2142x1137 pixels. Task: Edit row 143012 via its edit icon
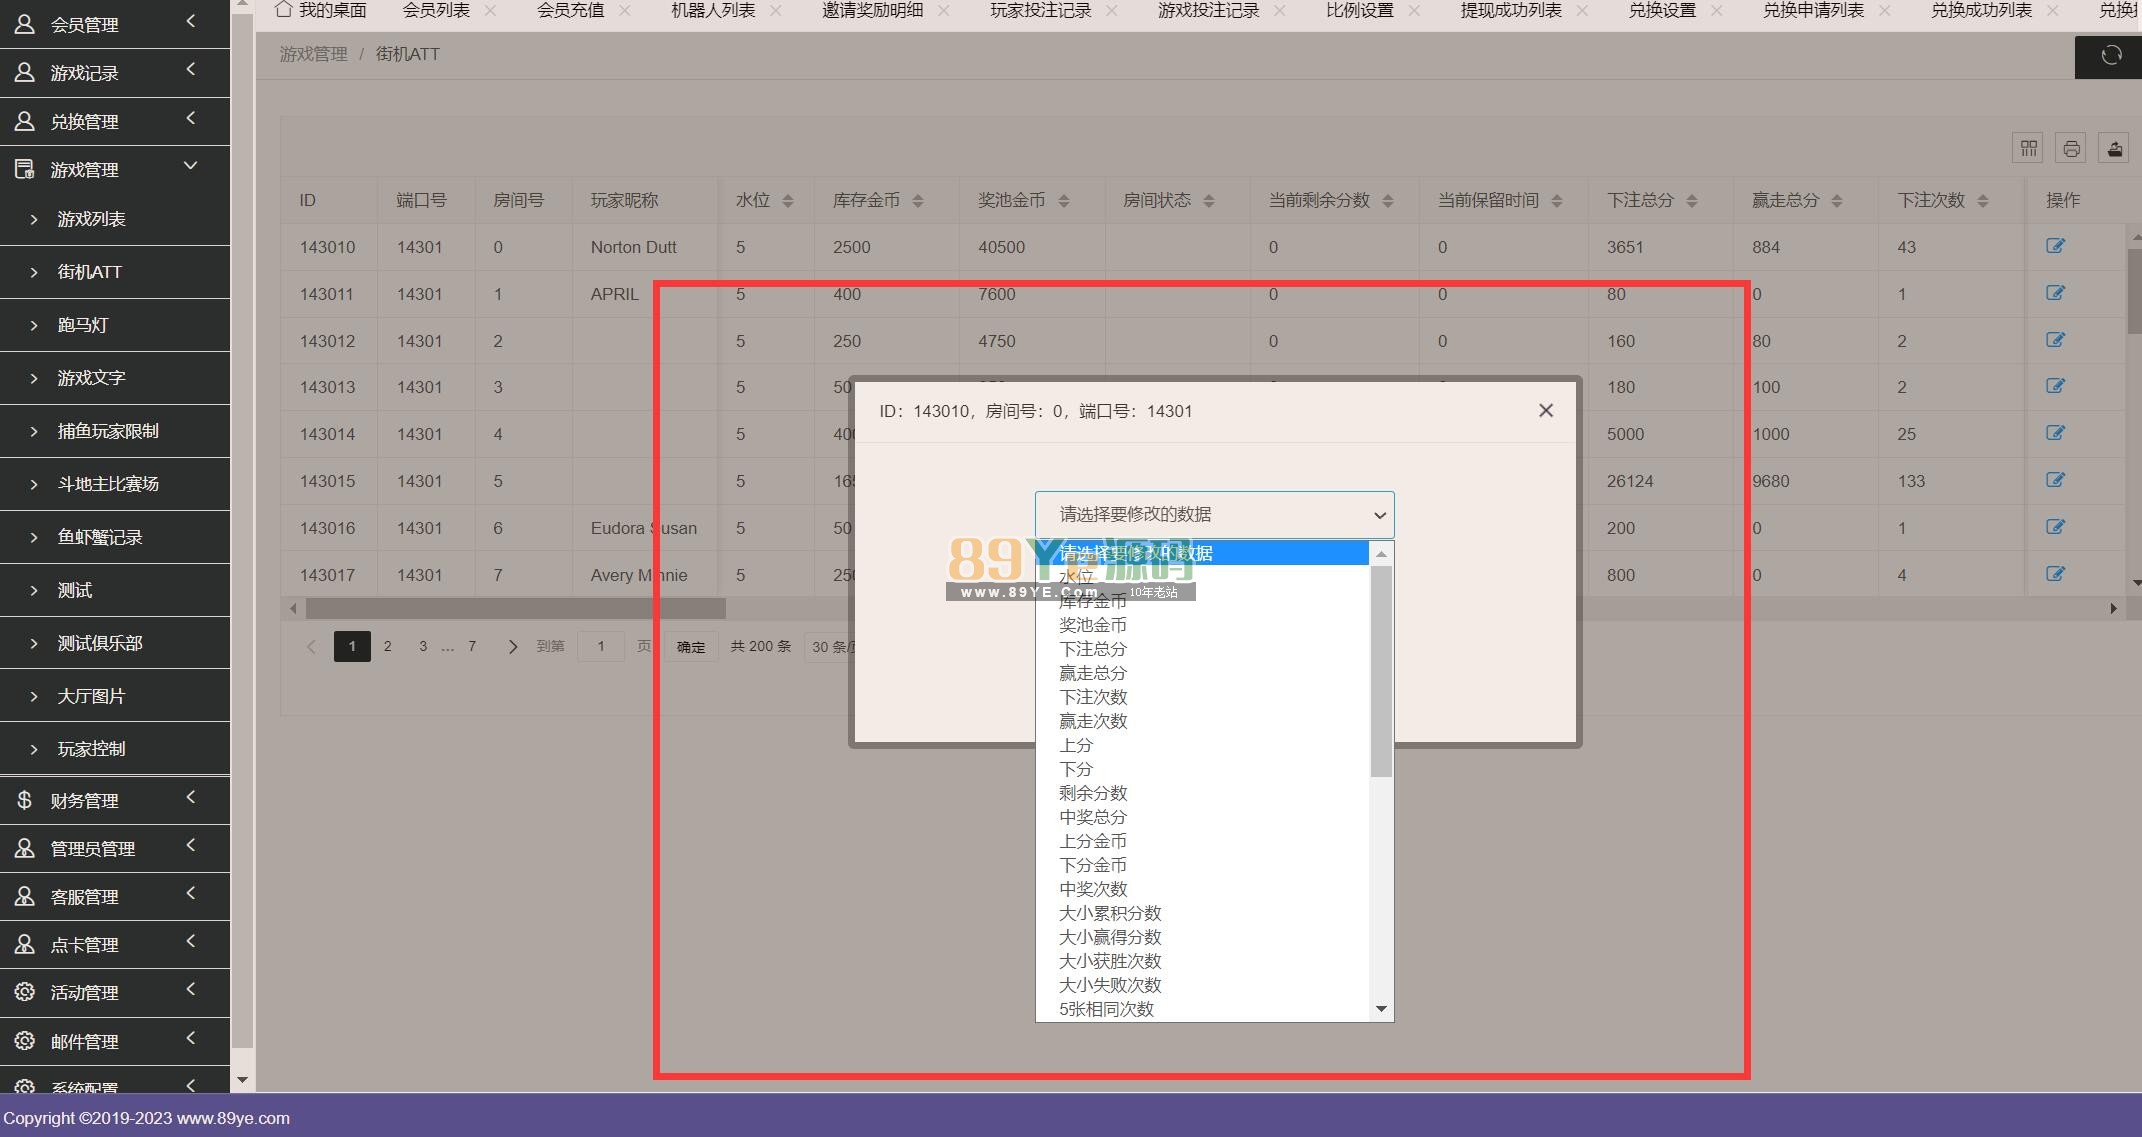pyautogui.click(x=2055, y=340)
